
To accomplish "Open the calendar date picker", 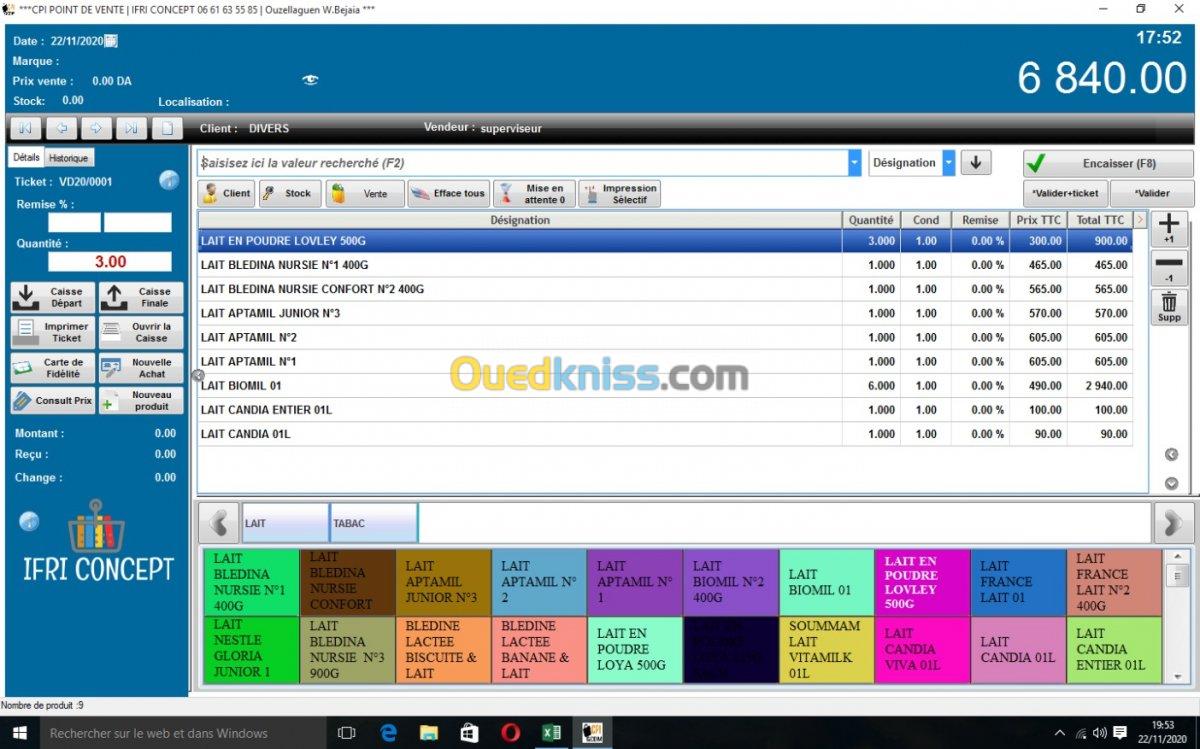I will (x=111, y=41).
